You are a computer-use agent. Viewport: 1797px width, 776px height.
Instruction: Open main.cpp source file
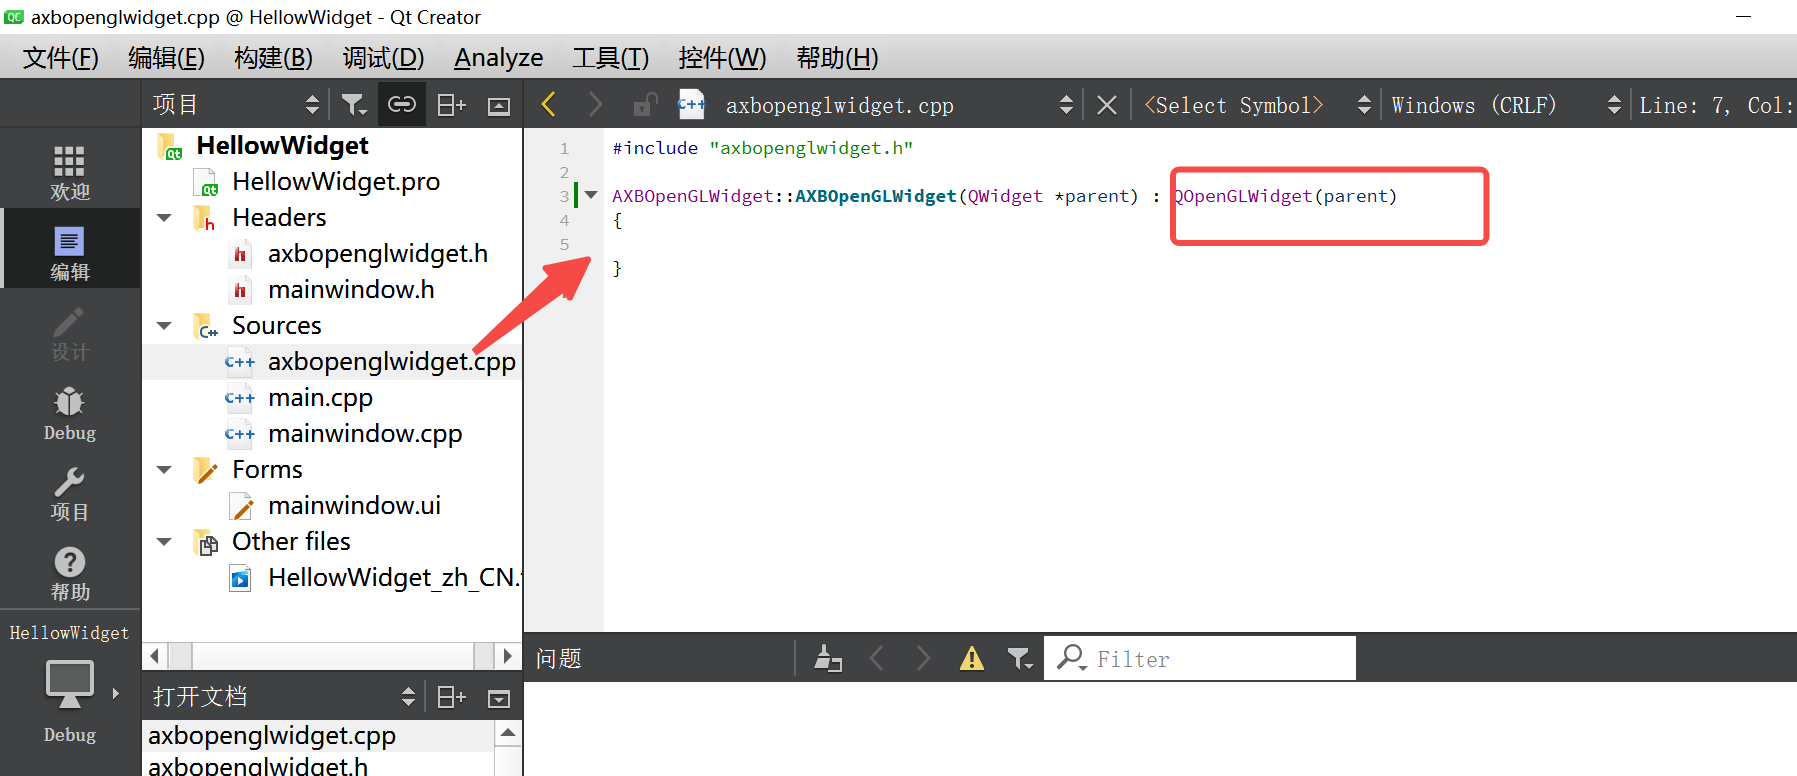click(320, 398)
